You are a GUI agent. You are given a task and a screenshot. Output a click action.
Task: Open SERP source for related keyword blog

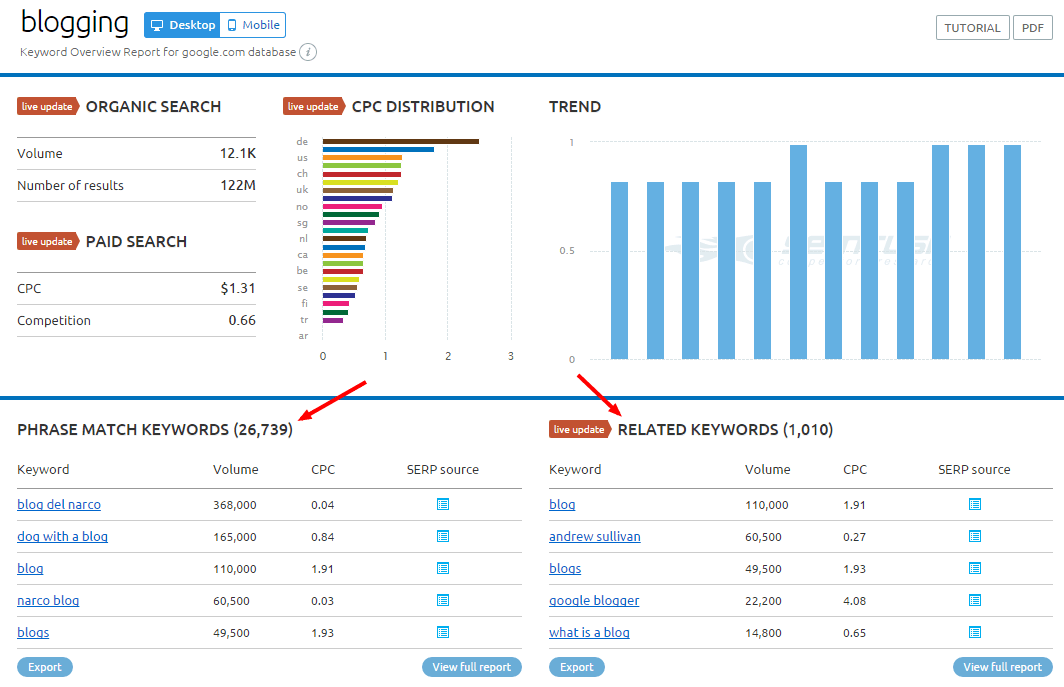tap(975, 504)
